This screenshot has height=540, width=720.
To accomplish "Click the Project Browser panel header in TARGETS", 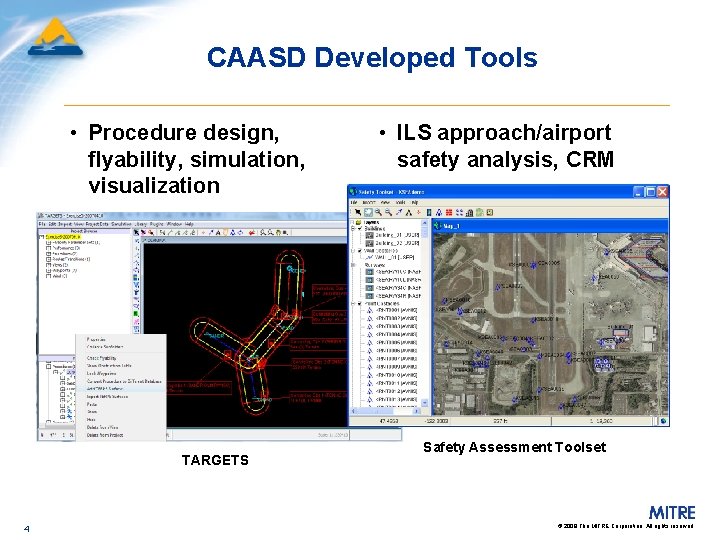I will [84, 231].
